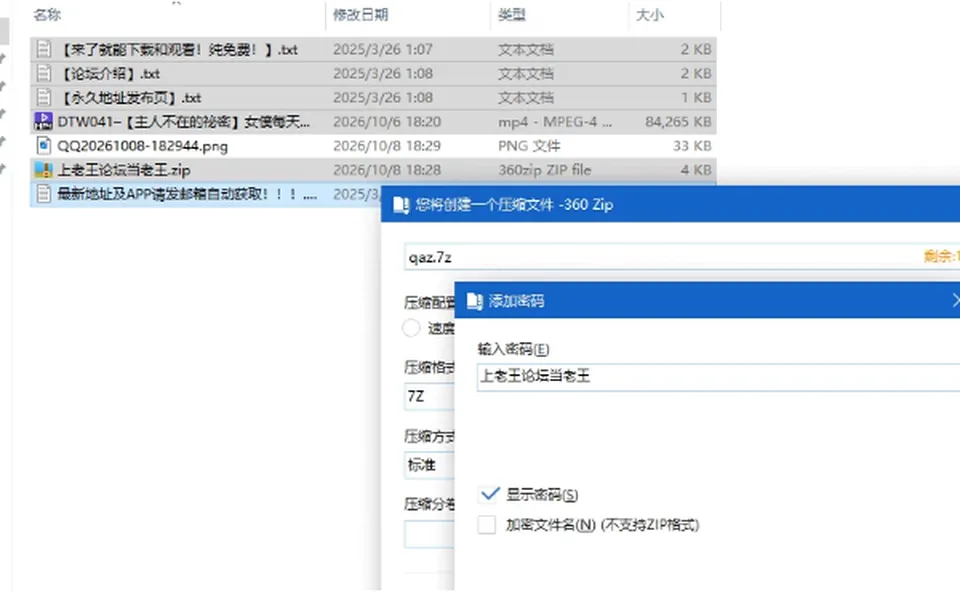Click the 输入密码 field containing 上老王论坛当老王
The width and height of the screenshot is (960, 592).
(718, 377)
